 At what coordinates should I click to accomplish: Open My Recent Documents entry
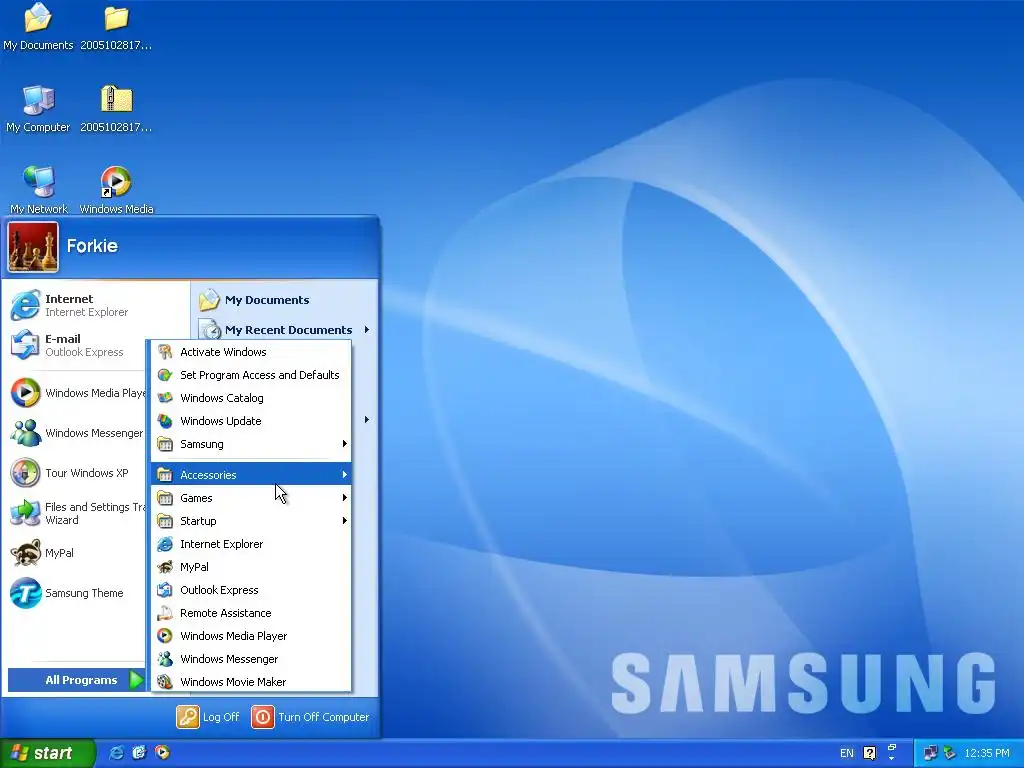(285, 329)
